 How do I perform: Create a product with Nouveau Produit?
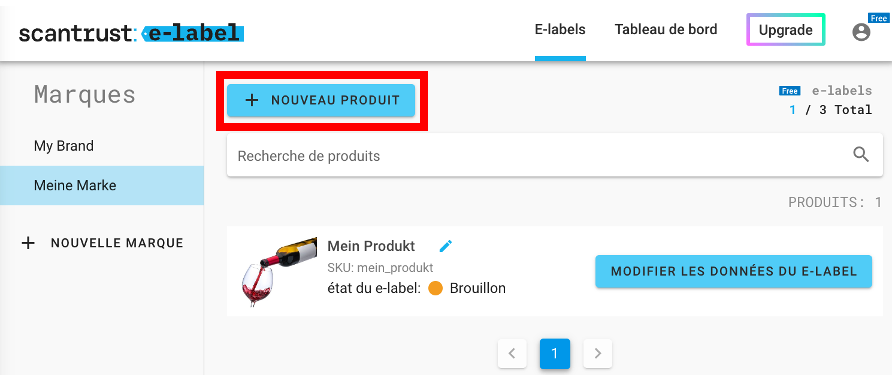321,100
